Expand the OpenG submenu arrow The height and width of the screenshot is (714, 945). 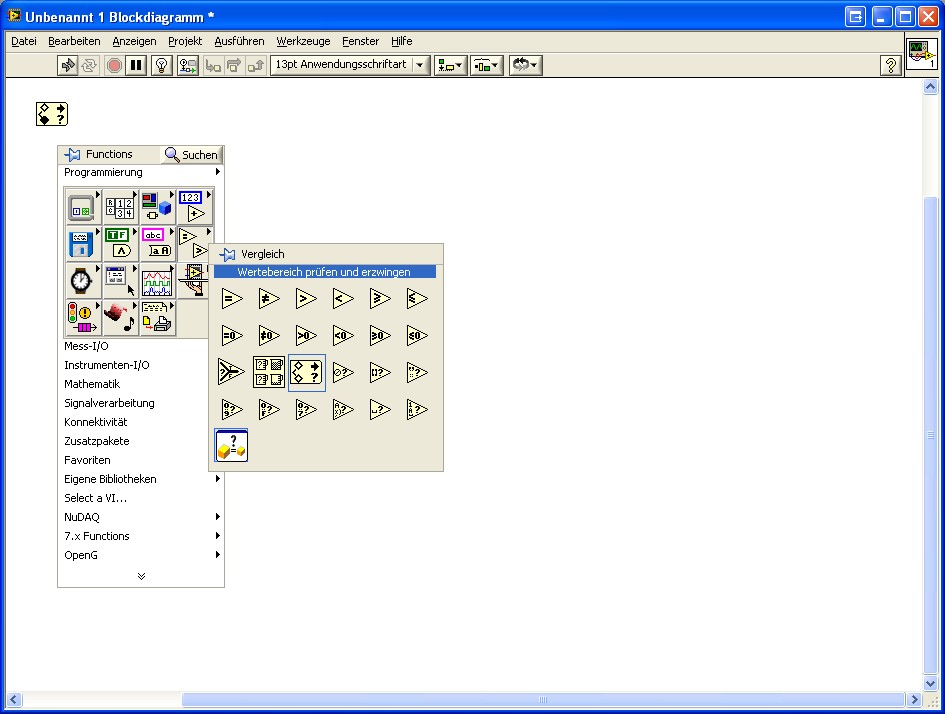click(218, 555)
